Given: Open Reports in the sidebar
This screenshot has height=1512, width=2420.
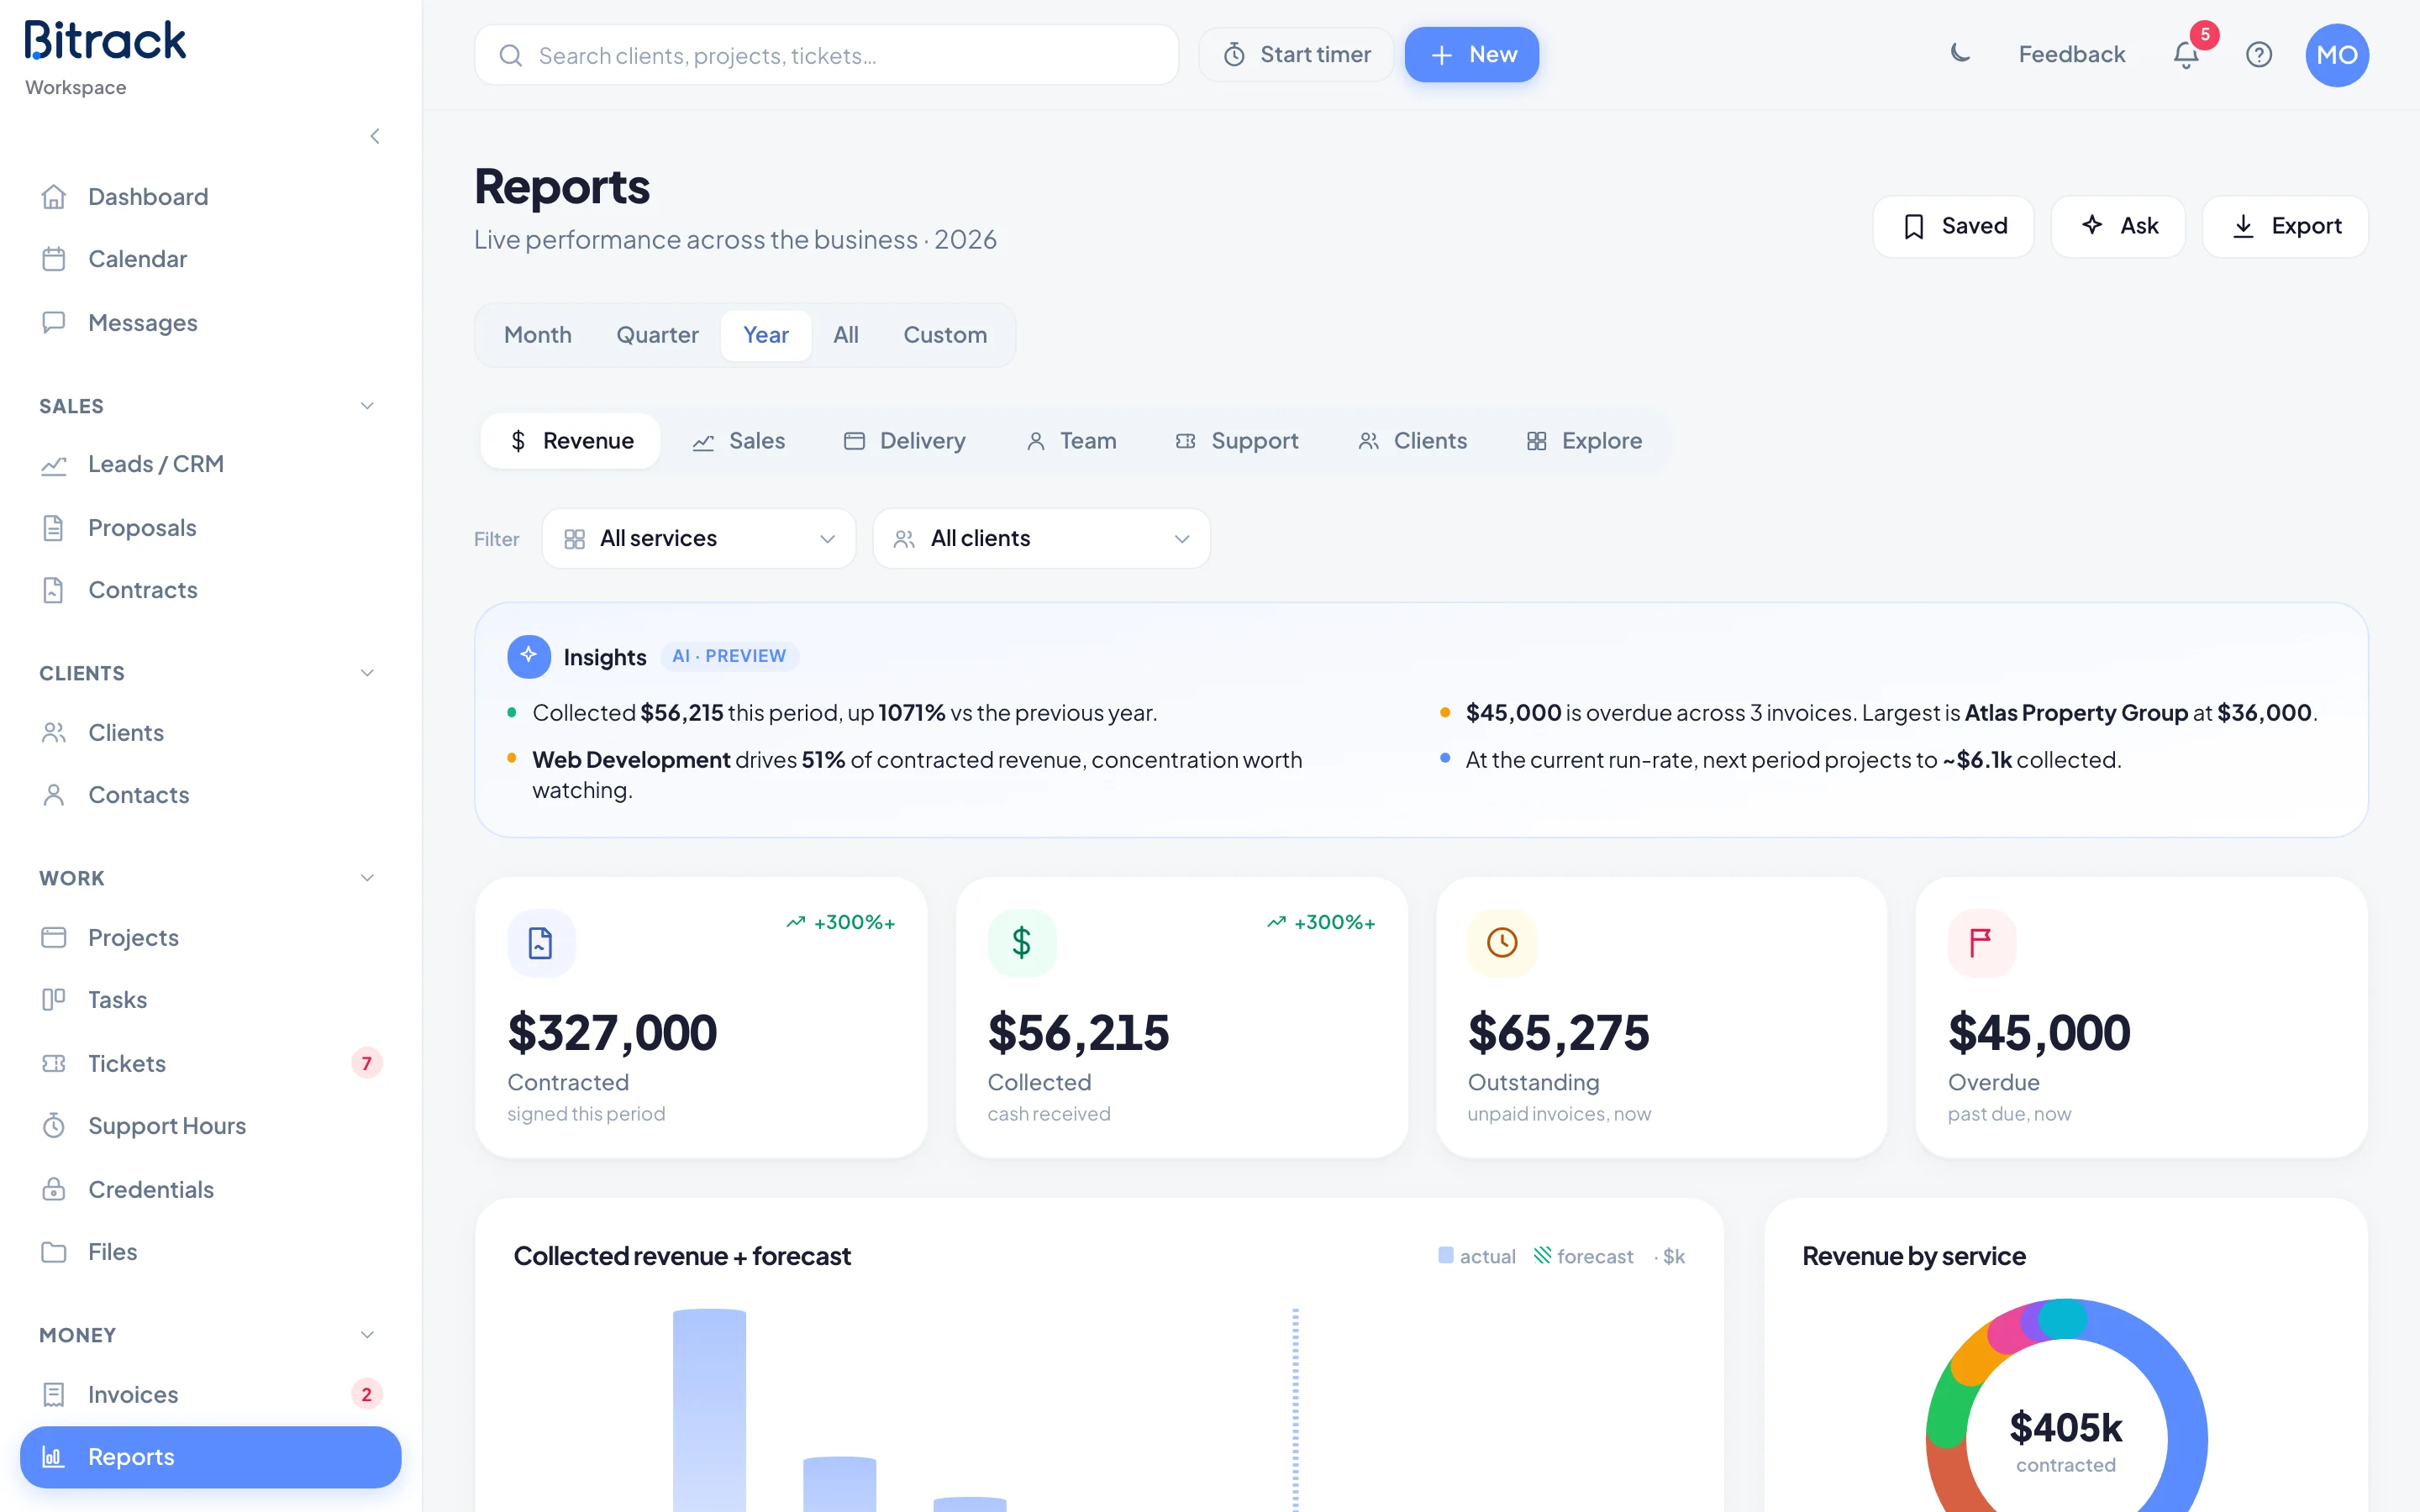Looking at the screenshot, I should coord(210,1457).
